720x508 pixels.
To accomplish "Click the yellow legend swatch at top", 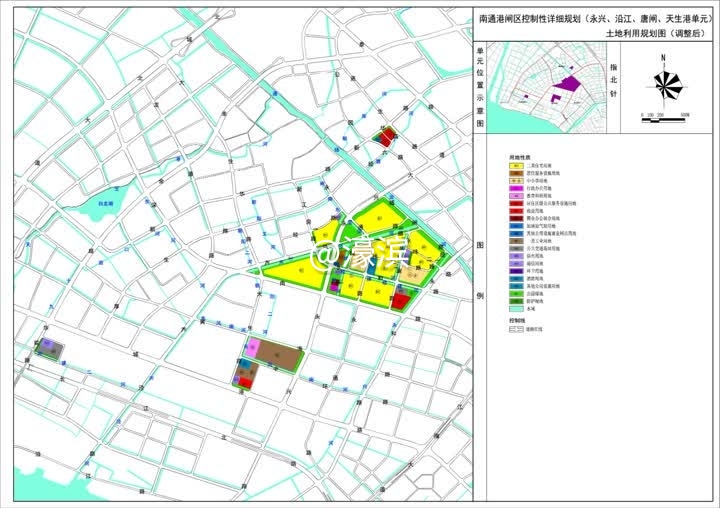I will click(x=517, y=166).
